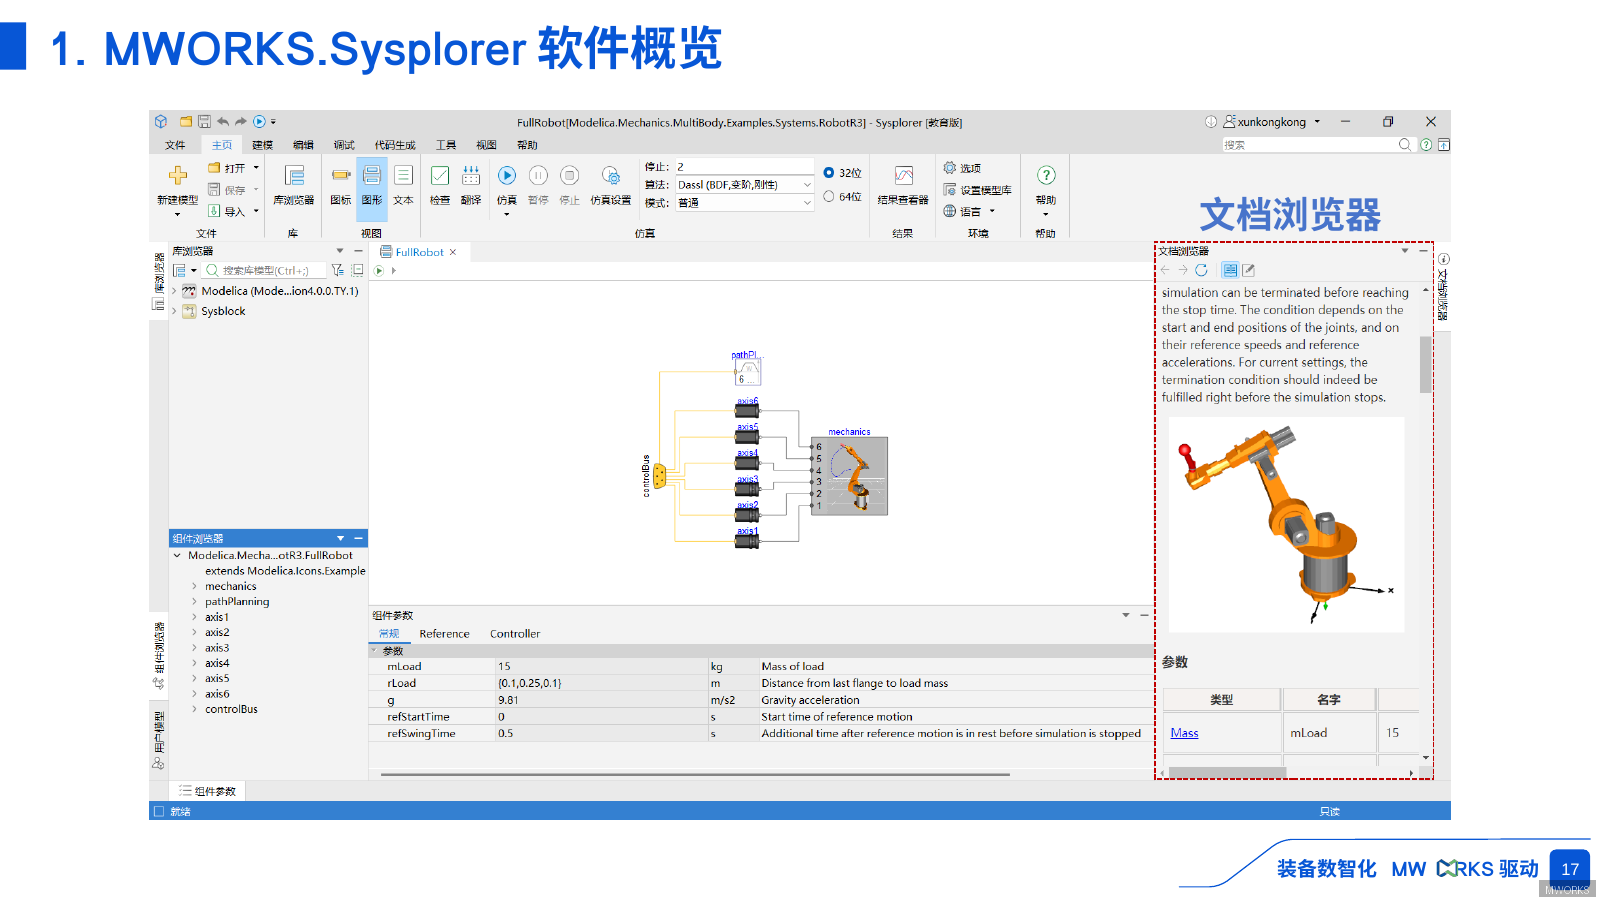Screen dimensions: 1601x900
Task: Click the 仿真 (Simulate) play icon
Action: (507, 176)
